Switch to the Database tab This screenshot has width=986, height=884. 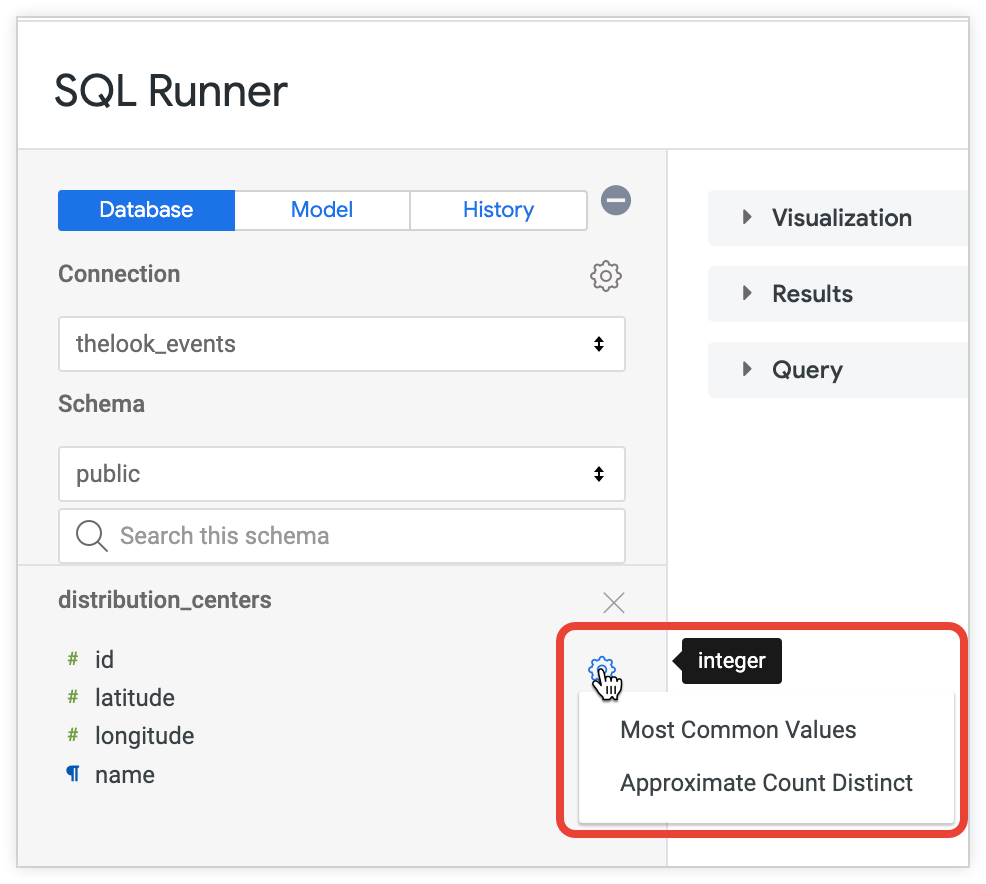[x=146, y=210]
